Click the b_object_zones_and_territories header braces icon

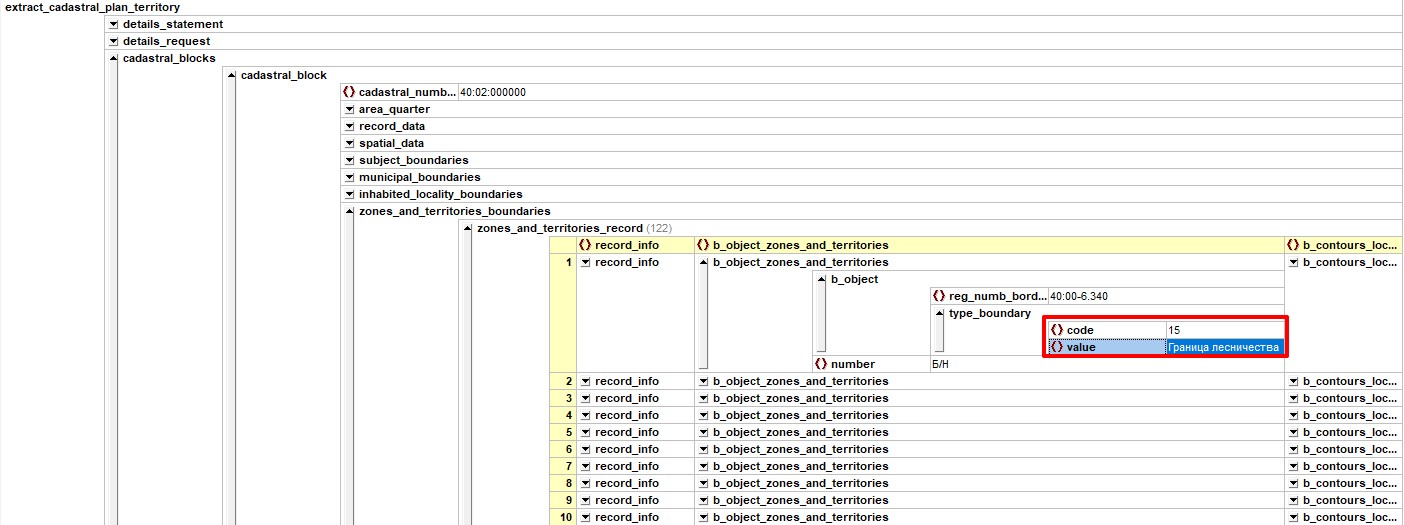[x=702, y=245]
